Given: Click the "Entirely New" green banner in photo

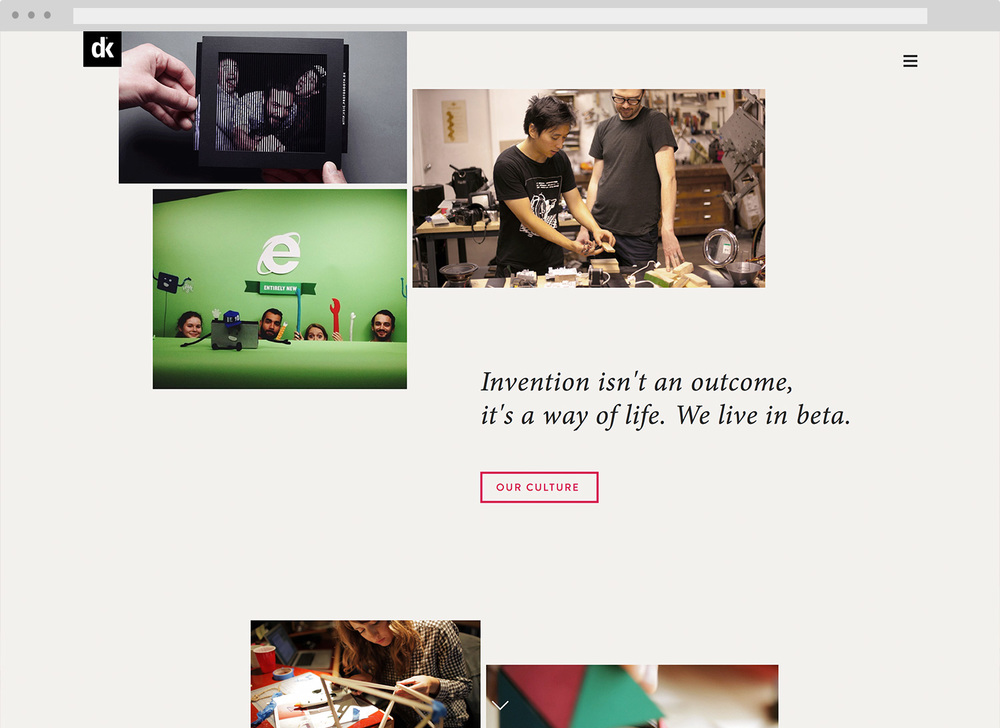Looking at the screenshot, I should point(280,288).
